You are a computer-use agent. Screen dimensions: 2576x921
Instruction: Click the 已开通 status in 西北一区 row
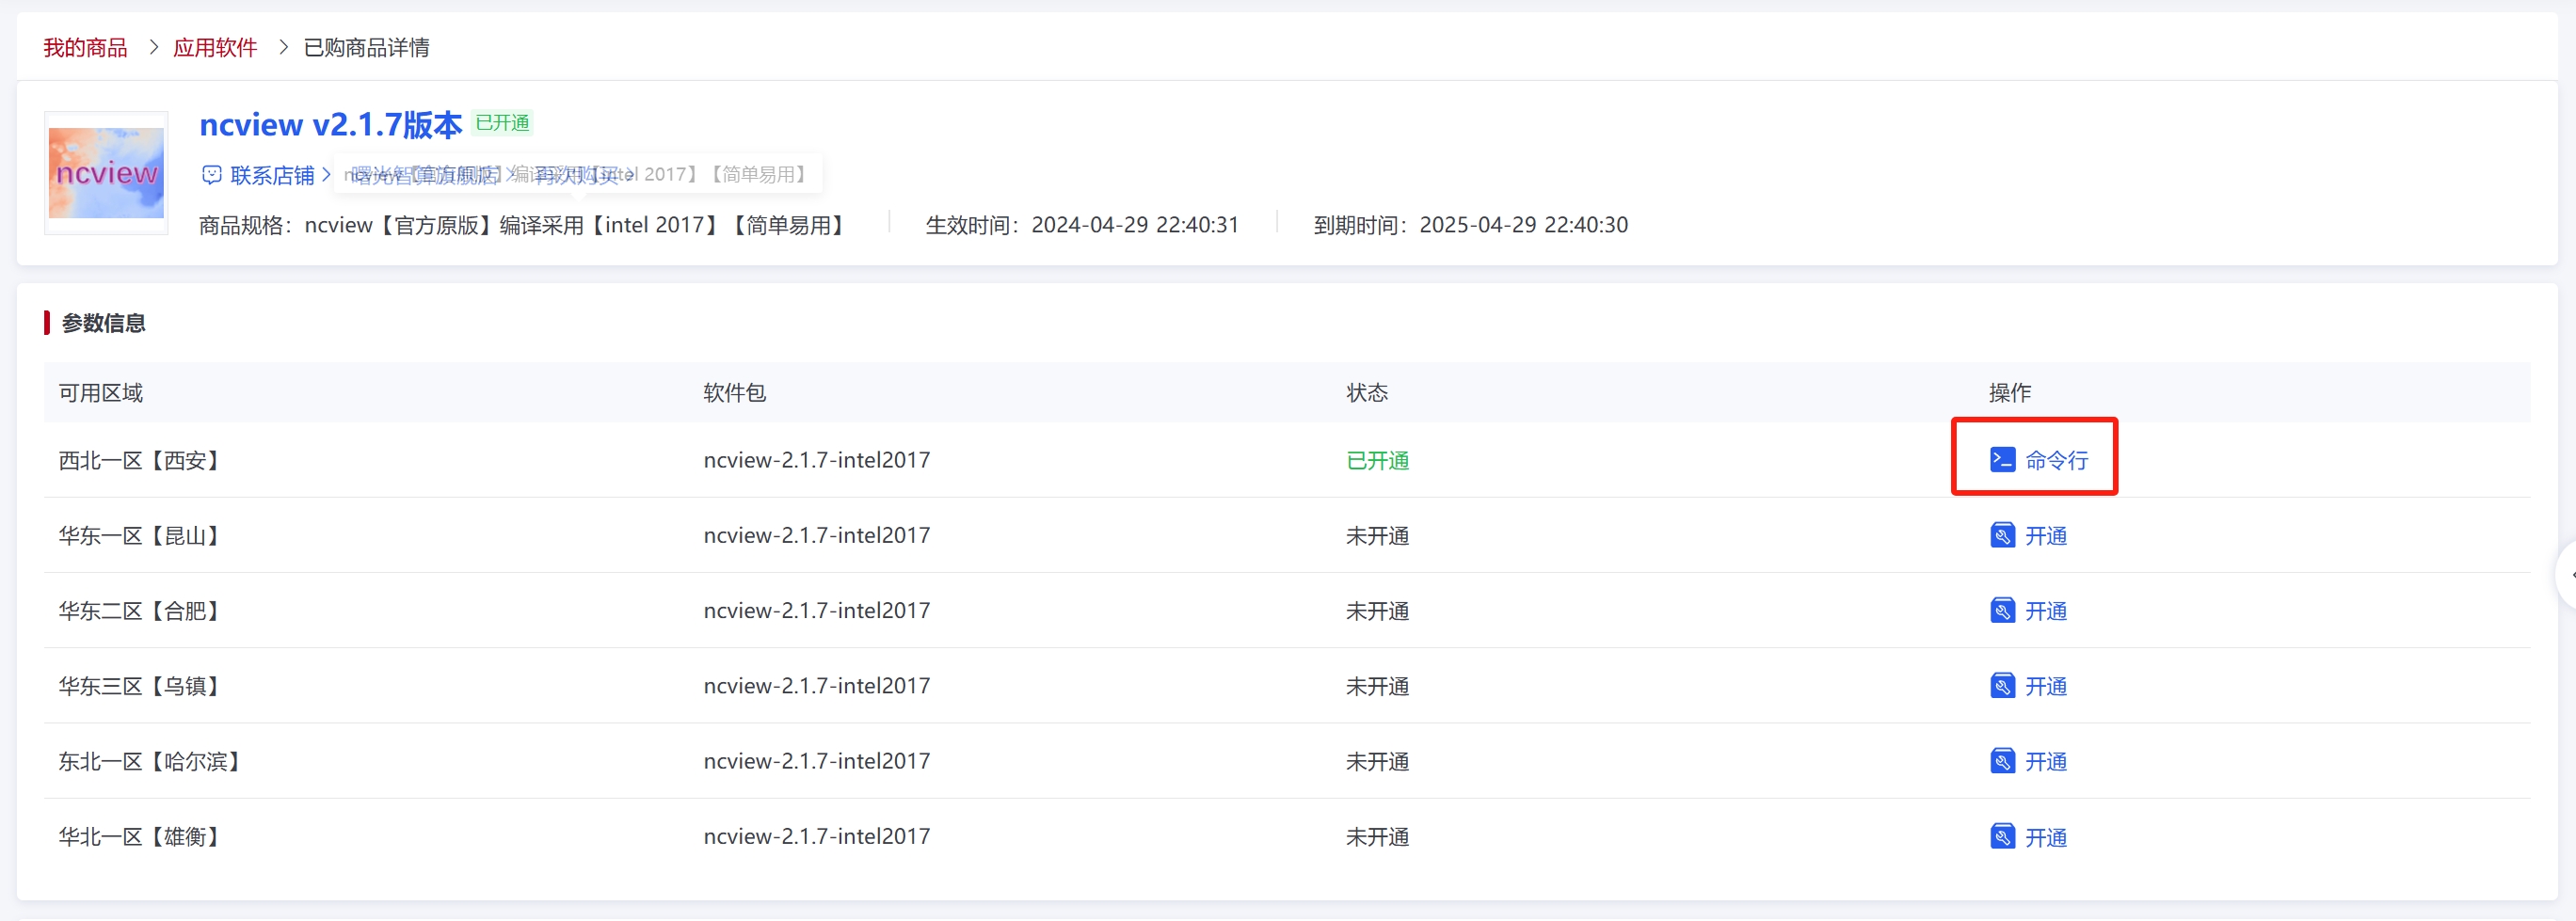(1377, 460)
